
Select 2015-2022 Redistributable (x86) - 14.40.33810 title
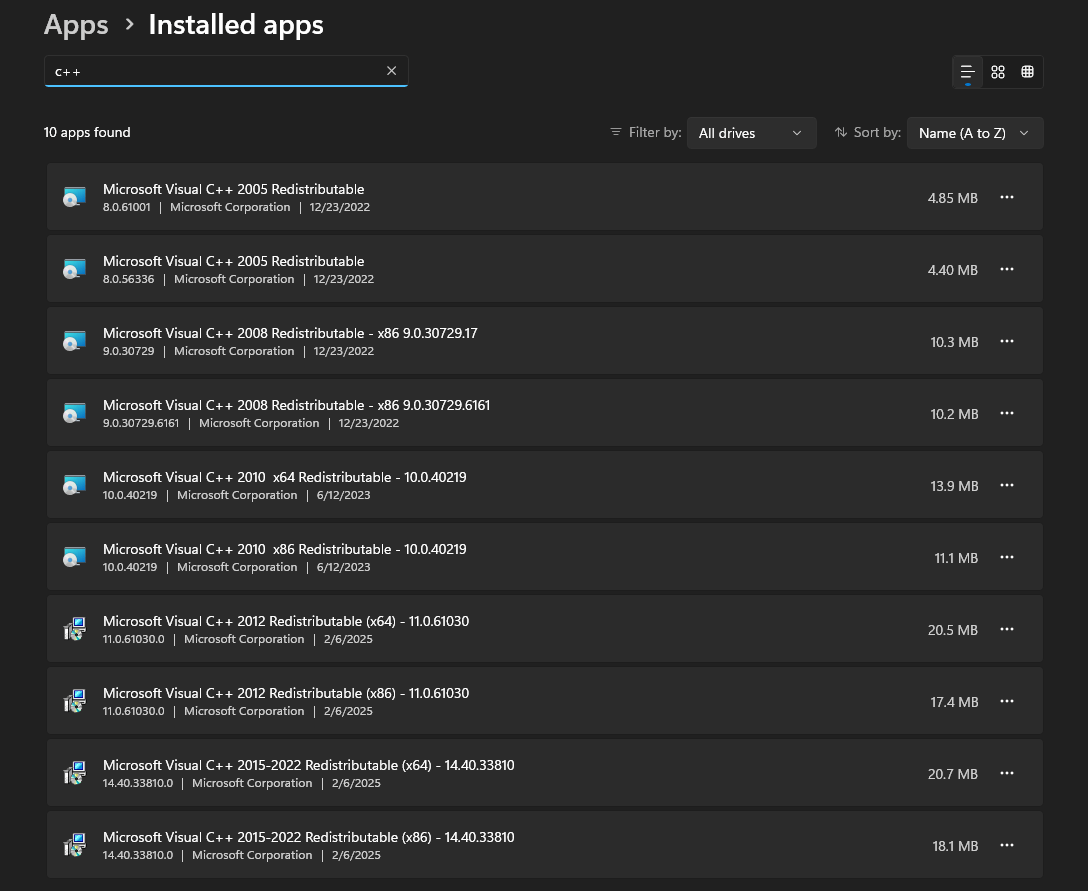point(309,838)
